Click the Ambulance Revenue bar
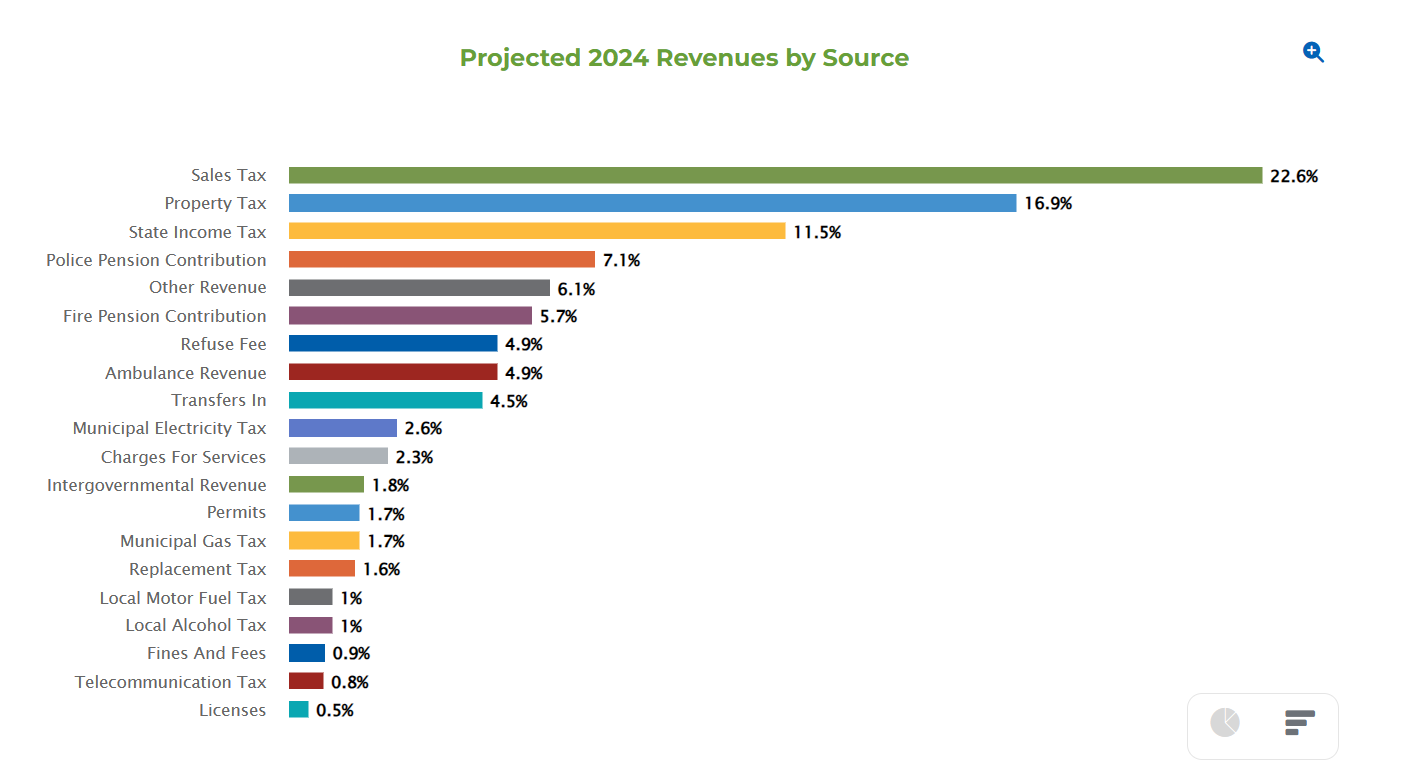 [393, 372]
